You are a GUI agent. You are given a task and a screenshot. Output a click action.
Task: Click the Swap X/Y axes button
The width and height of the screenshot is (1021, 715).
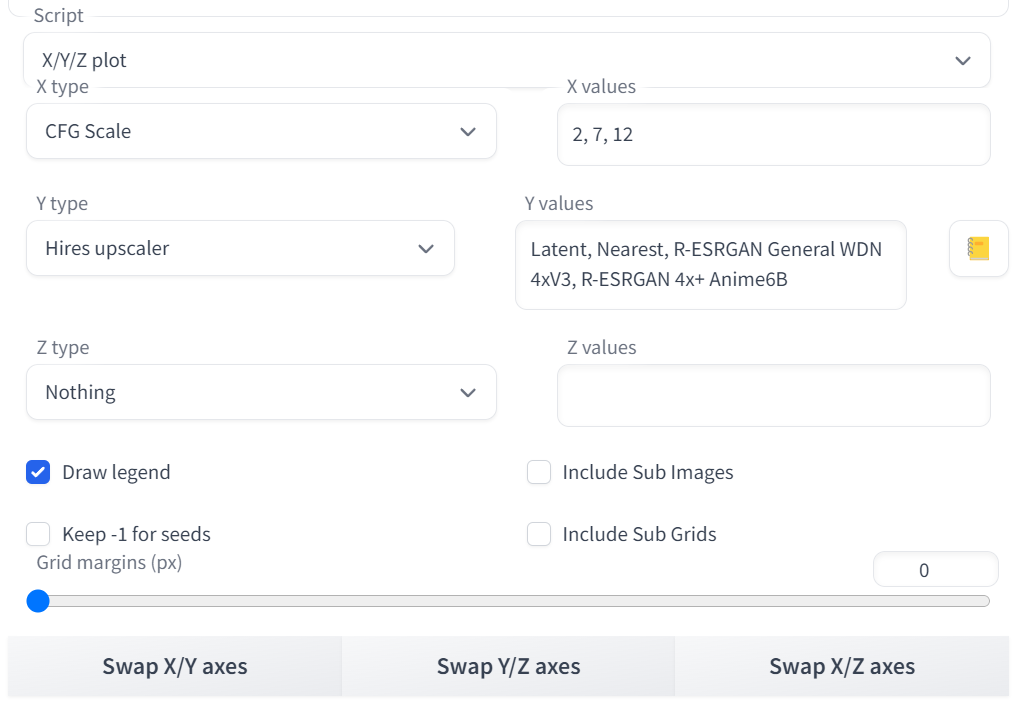pyautogui.click(x=175, y=666)
